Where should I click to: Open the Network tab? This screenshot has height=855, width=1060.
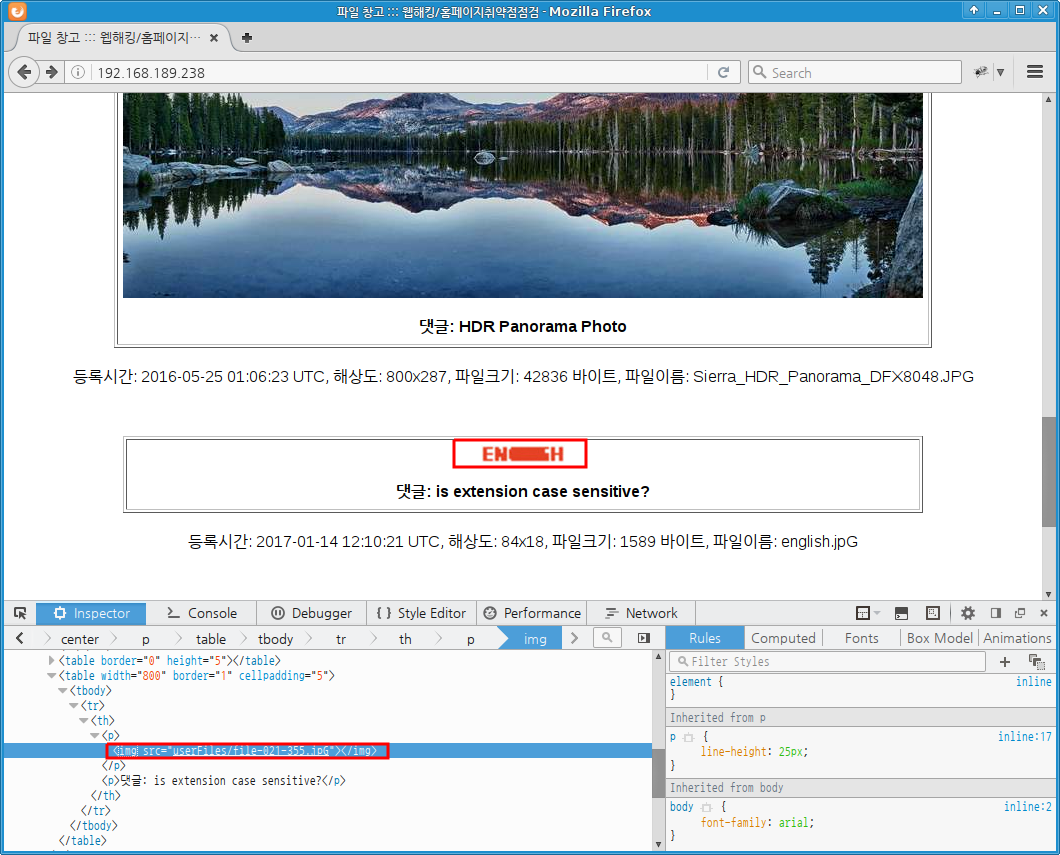tap(641, 613)
